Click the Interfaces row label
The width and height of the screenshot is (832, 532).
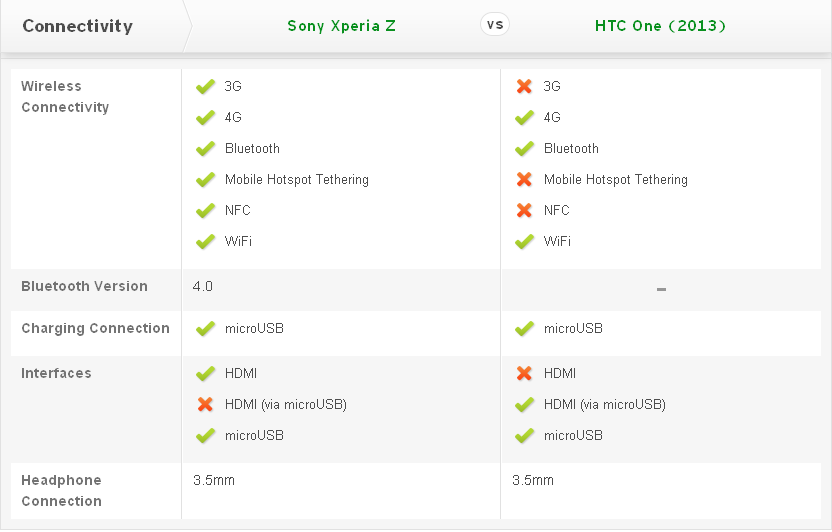56,373
